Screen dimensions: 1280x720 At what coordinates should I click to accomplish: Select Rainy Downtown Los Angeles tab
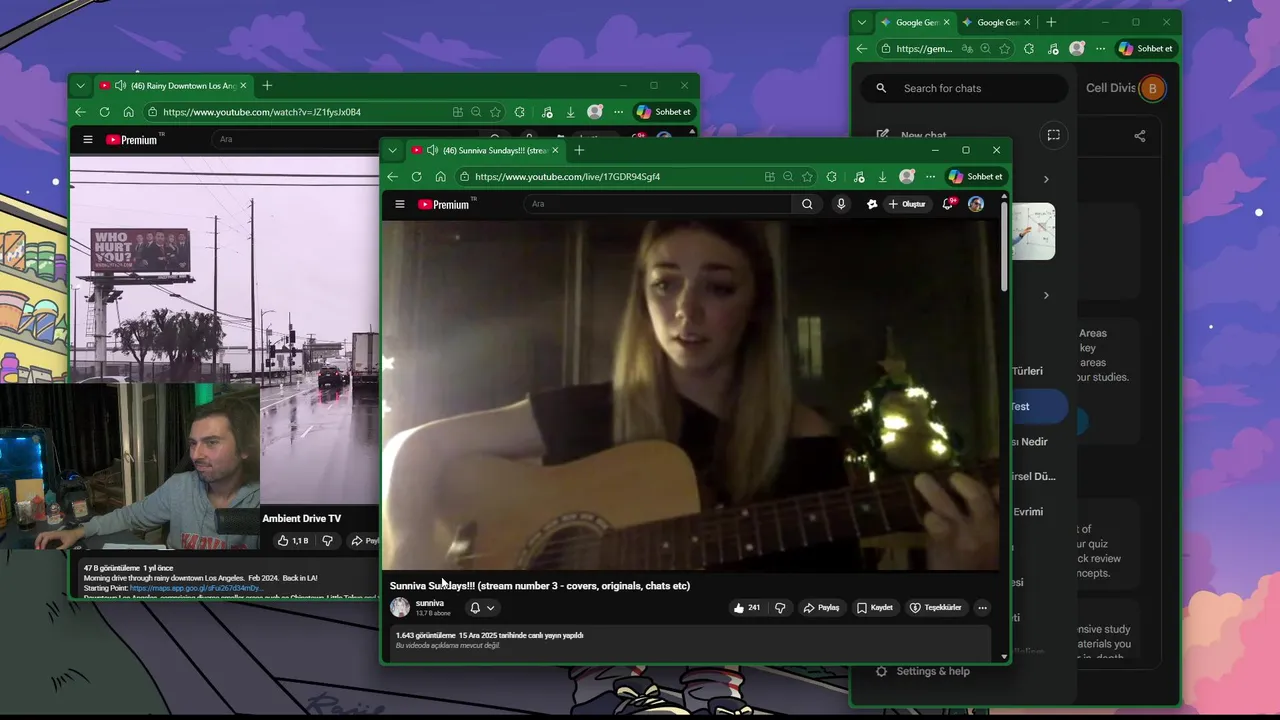[x=173, y=86]
